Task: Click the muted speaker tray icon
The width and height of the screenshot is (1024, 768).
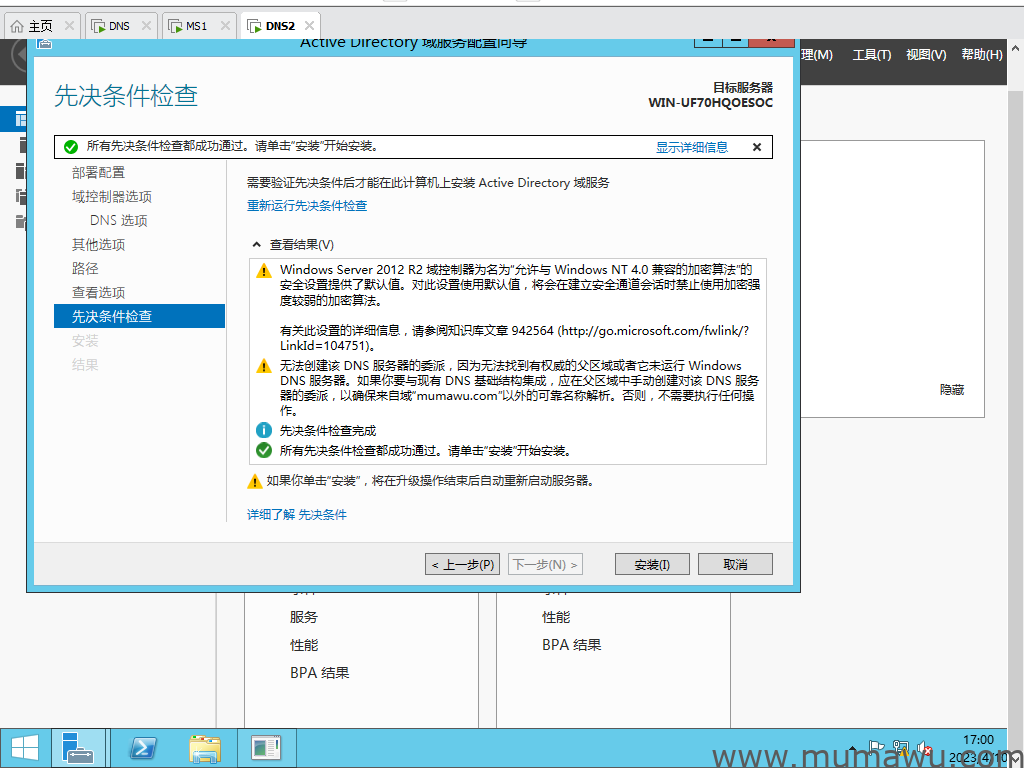Action: 925,748
